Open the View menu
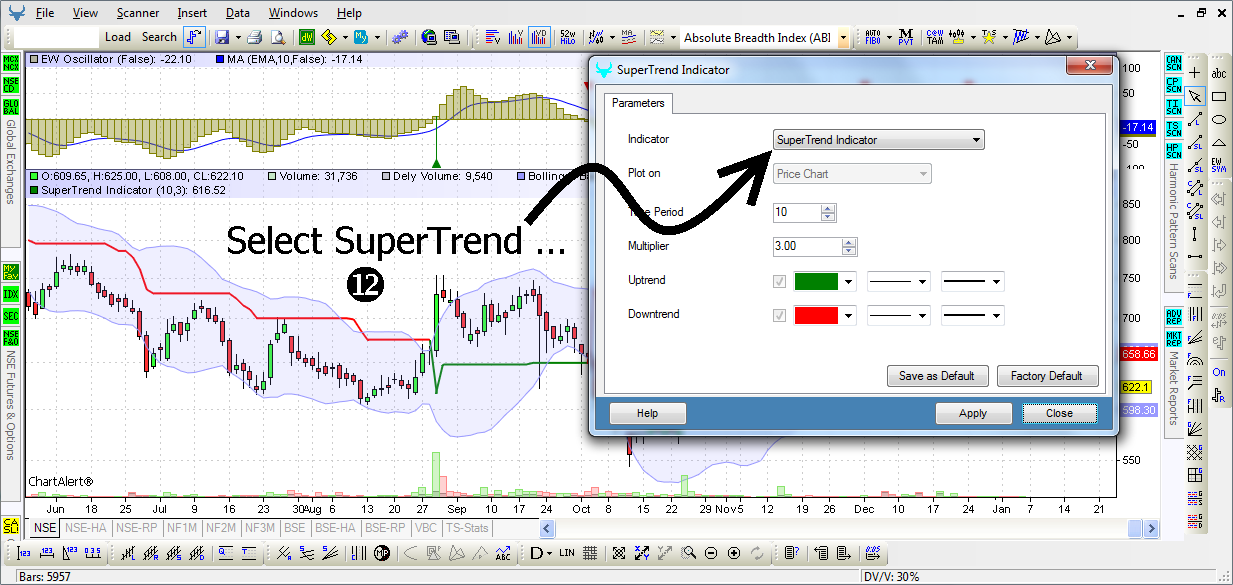 pos(86,13)
